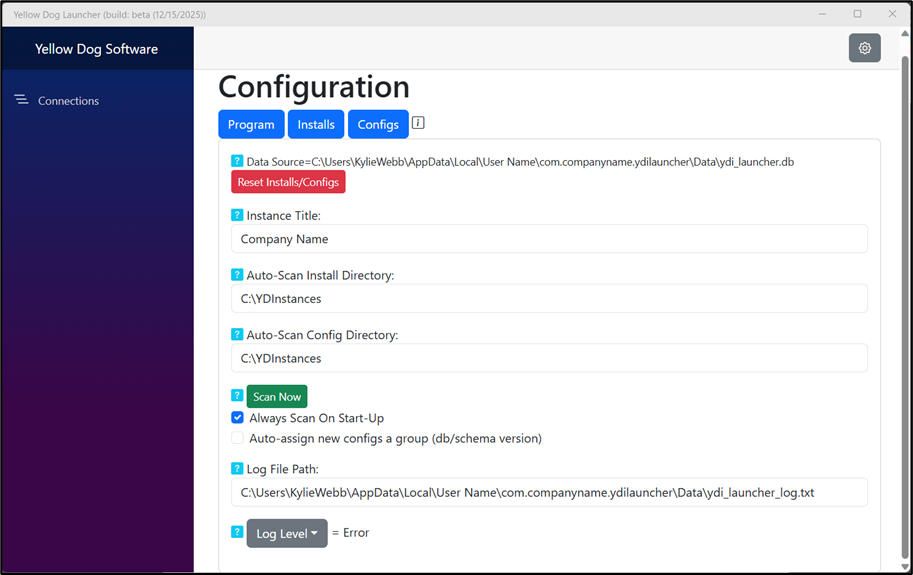Click help icon for Auto-Scan Config Directory
The width and height of the screenshot is (913, 575).
tap(237, 335)
